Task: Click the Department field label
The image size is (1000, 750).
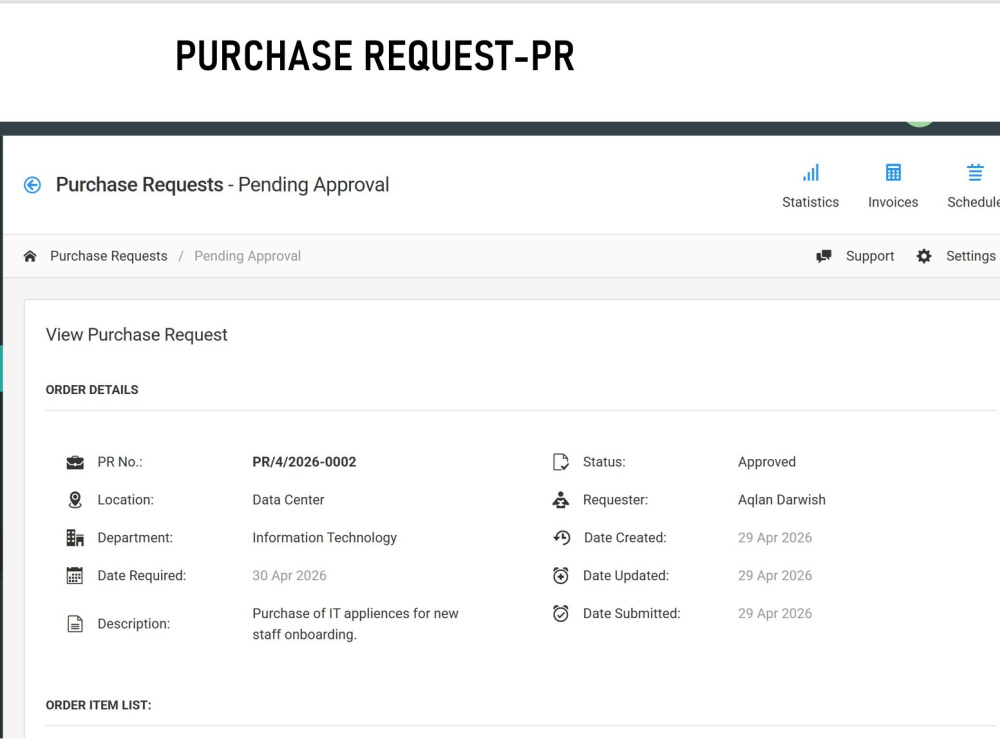Action: 135,538
